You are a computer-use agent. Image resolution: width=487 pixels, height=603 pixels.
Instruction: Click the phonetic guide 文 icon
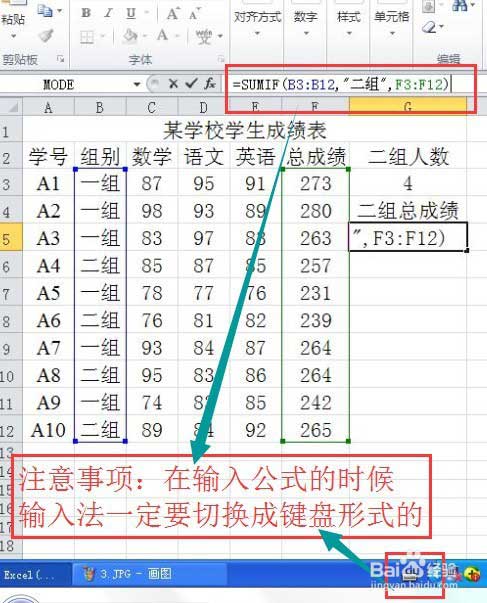(x=204, y=37)
